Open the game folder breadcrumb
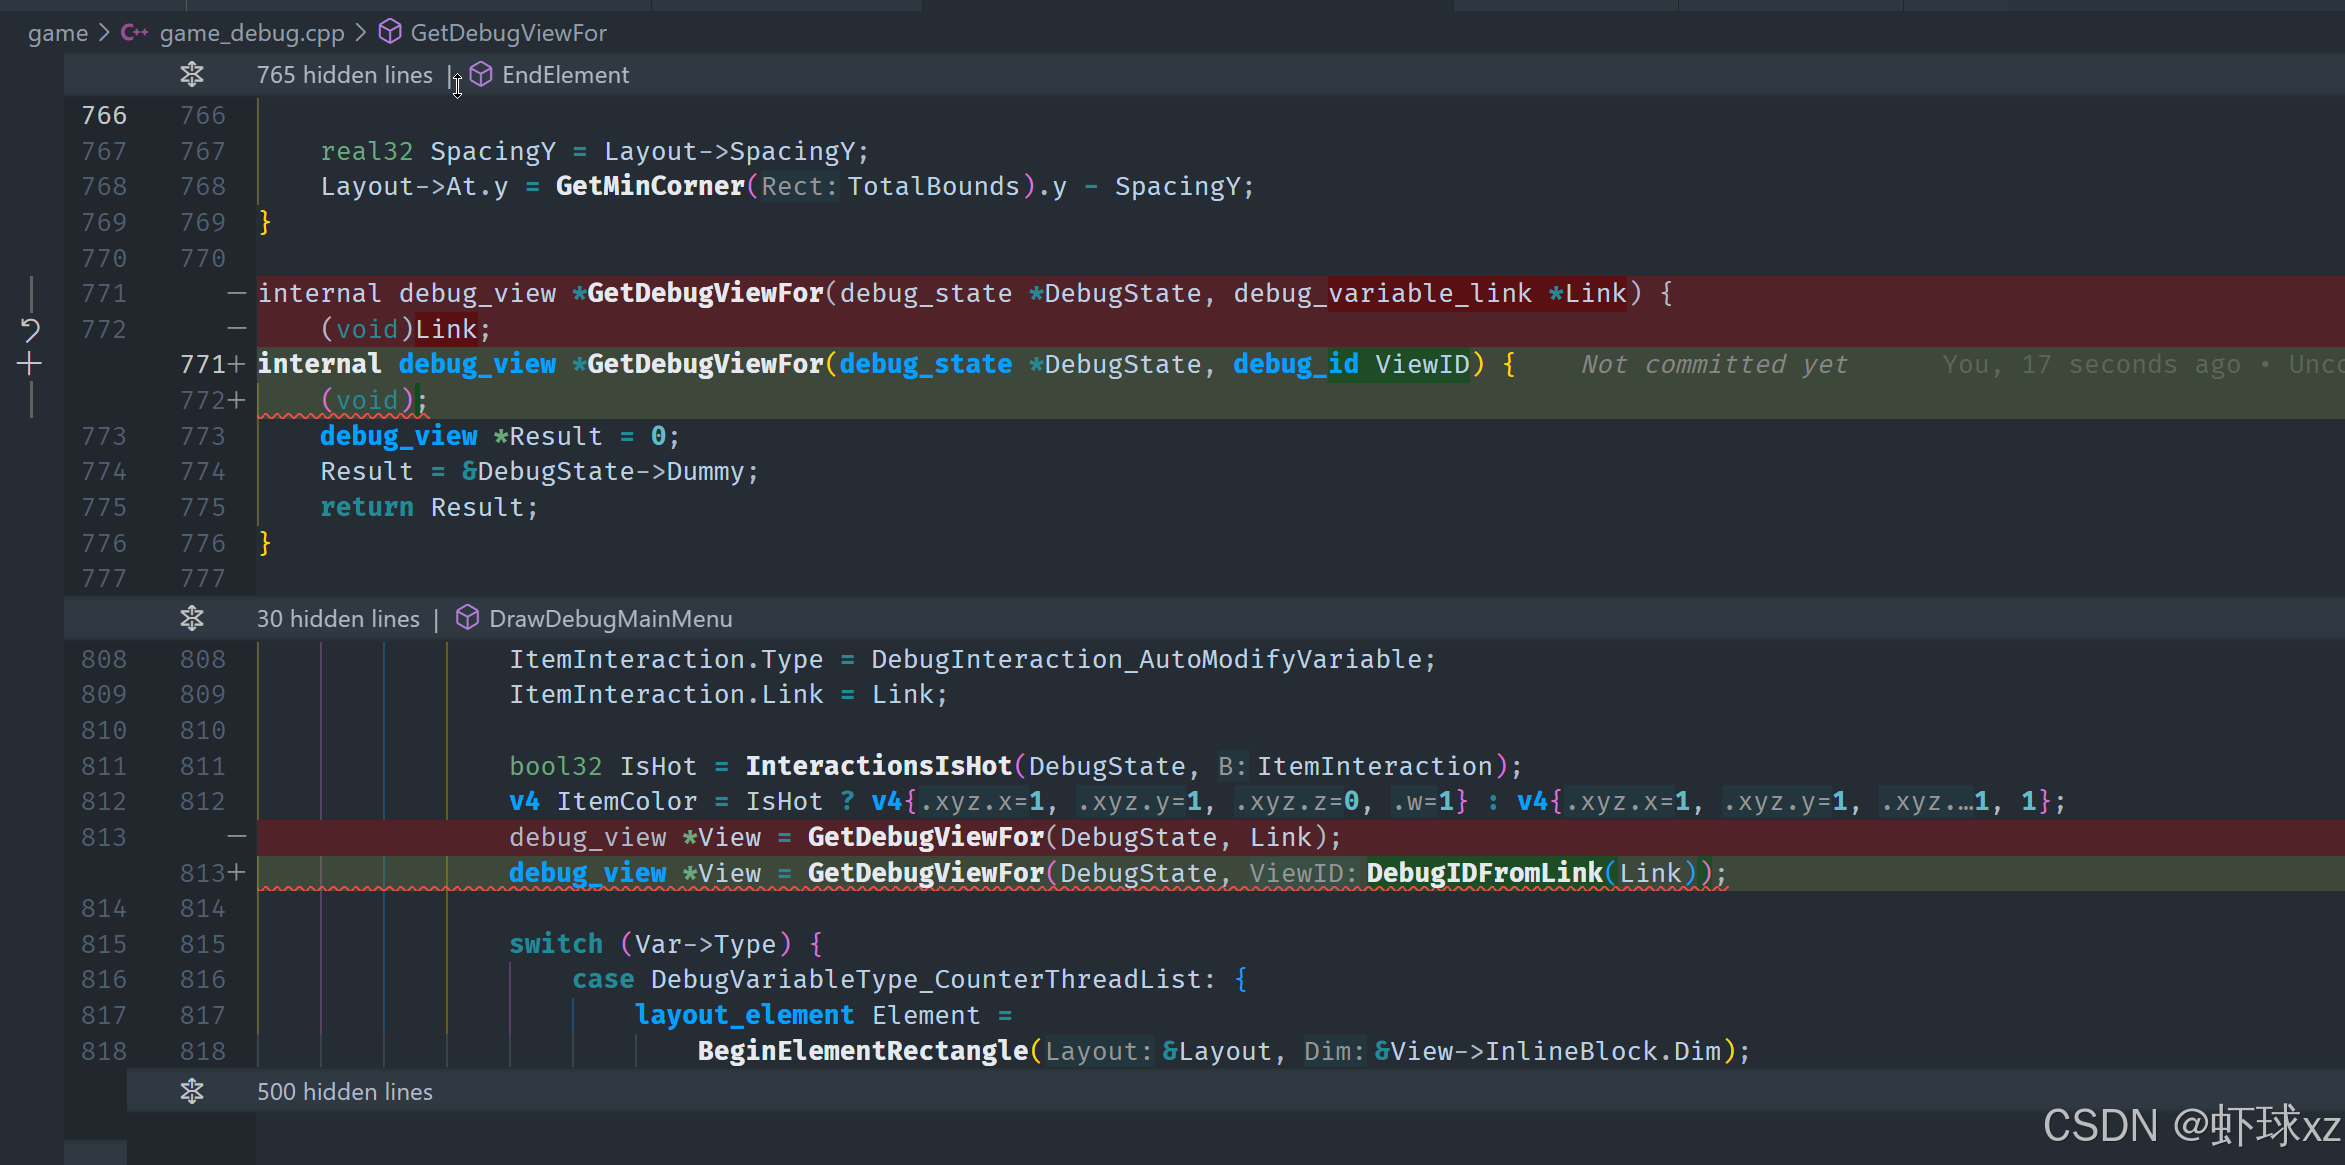This screenshot has width=2345, height=1165. pos(57,33)
